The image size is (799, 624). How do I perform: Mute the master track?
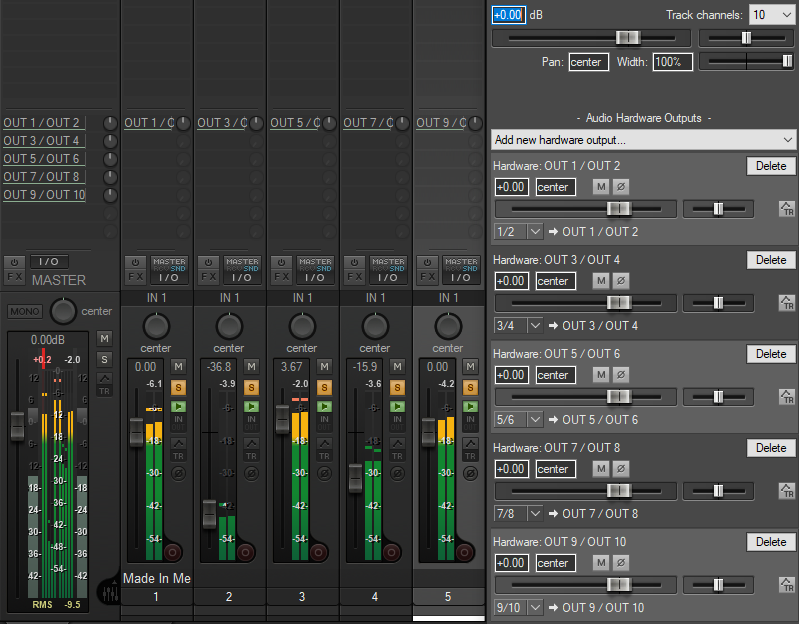tap(104, 339)
